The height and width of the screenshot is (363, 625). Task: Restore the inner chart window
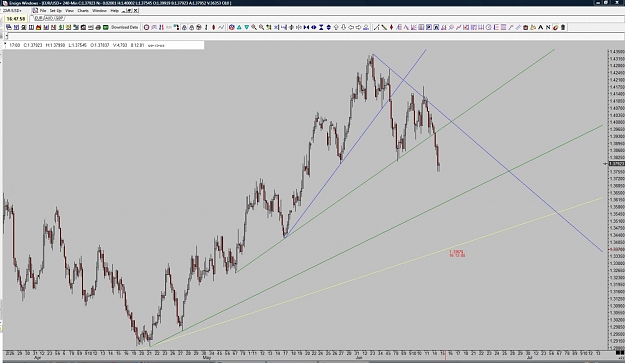[129, 11]
